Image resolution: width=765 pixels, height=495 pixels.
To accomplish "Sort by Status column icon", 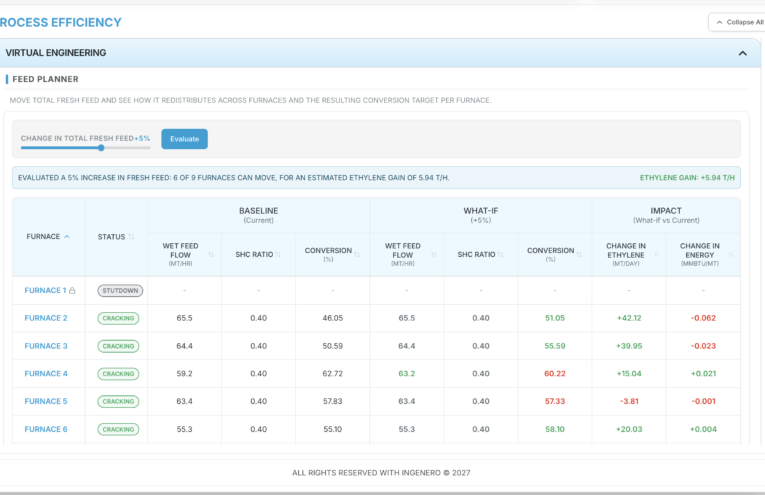I will [131, 237].
